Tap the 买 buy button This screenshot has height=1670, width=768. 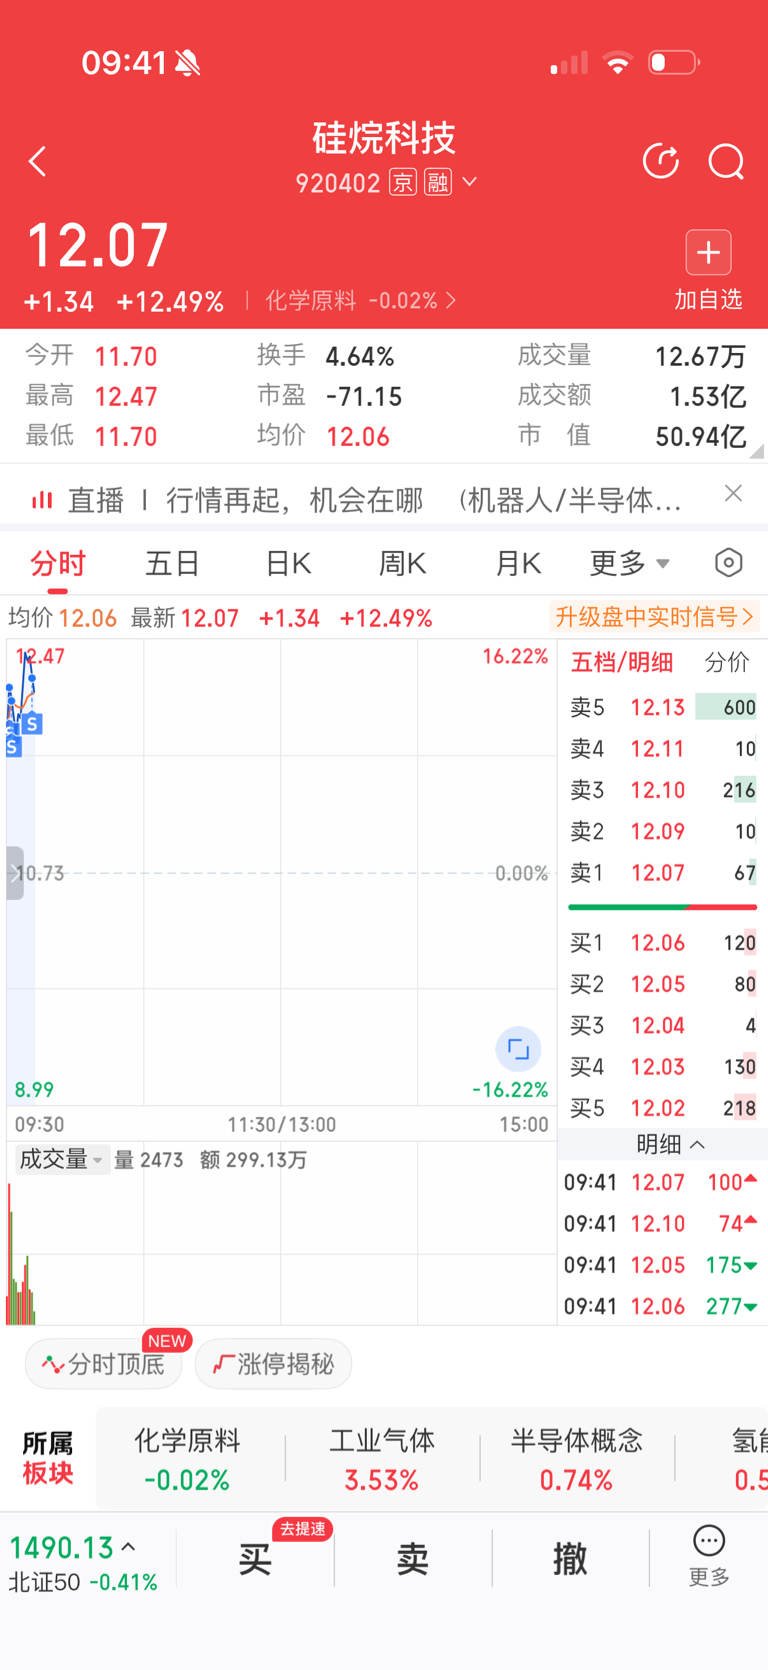click(255, 1558)
